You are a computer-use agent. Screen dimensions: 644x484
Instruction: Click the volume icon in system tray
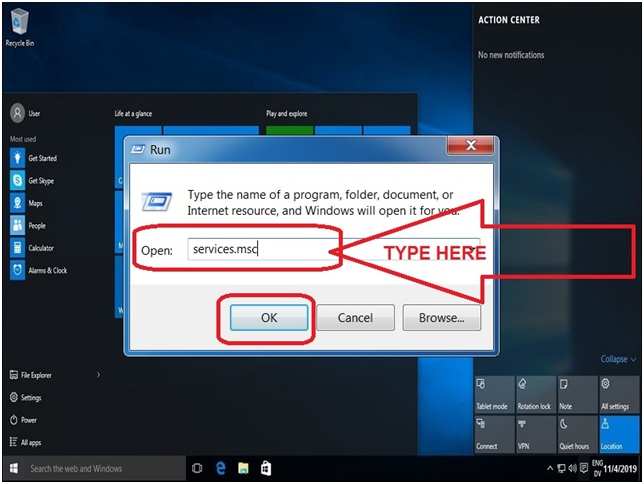572,468
